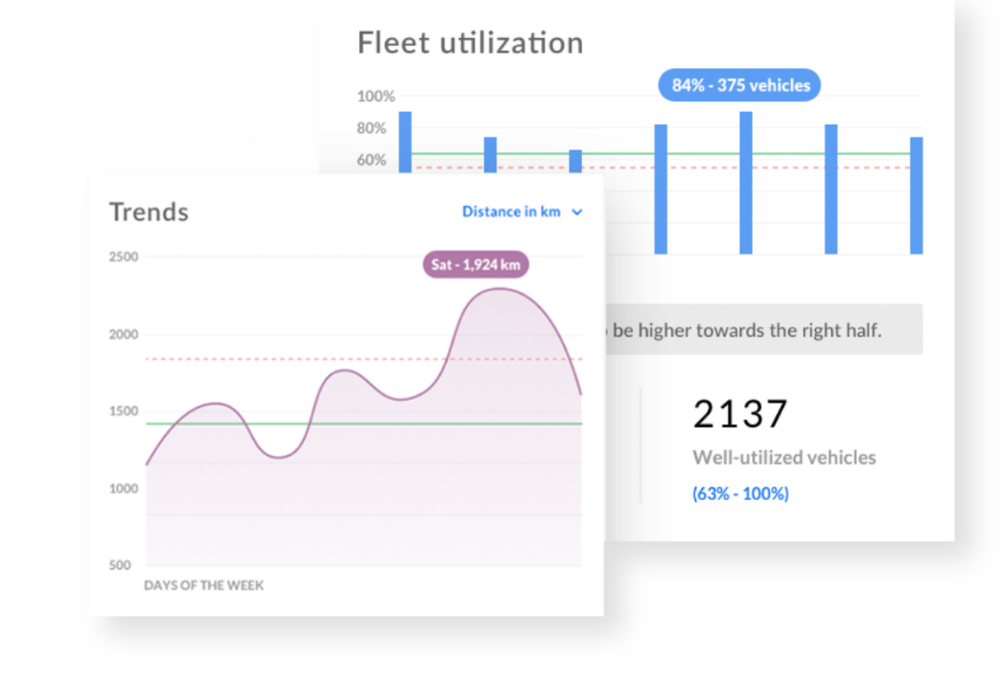
Task: Click the tallest bar in Fleet utilization chart
Action: 744,180
